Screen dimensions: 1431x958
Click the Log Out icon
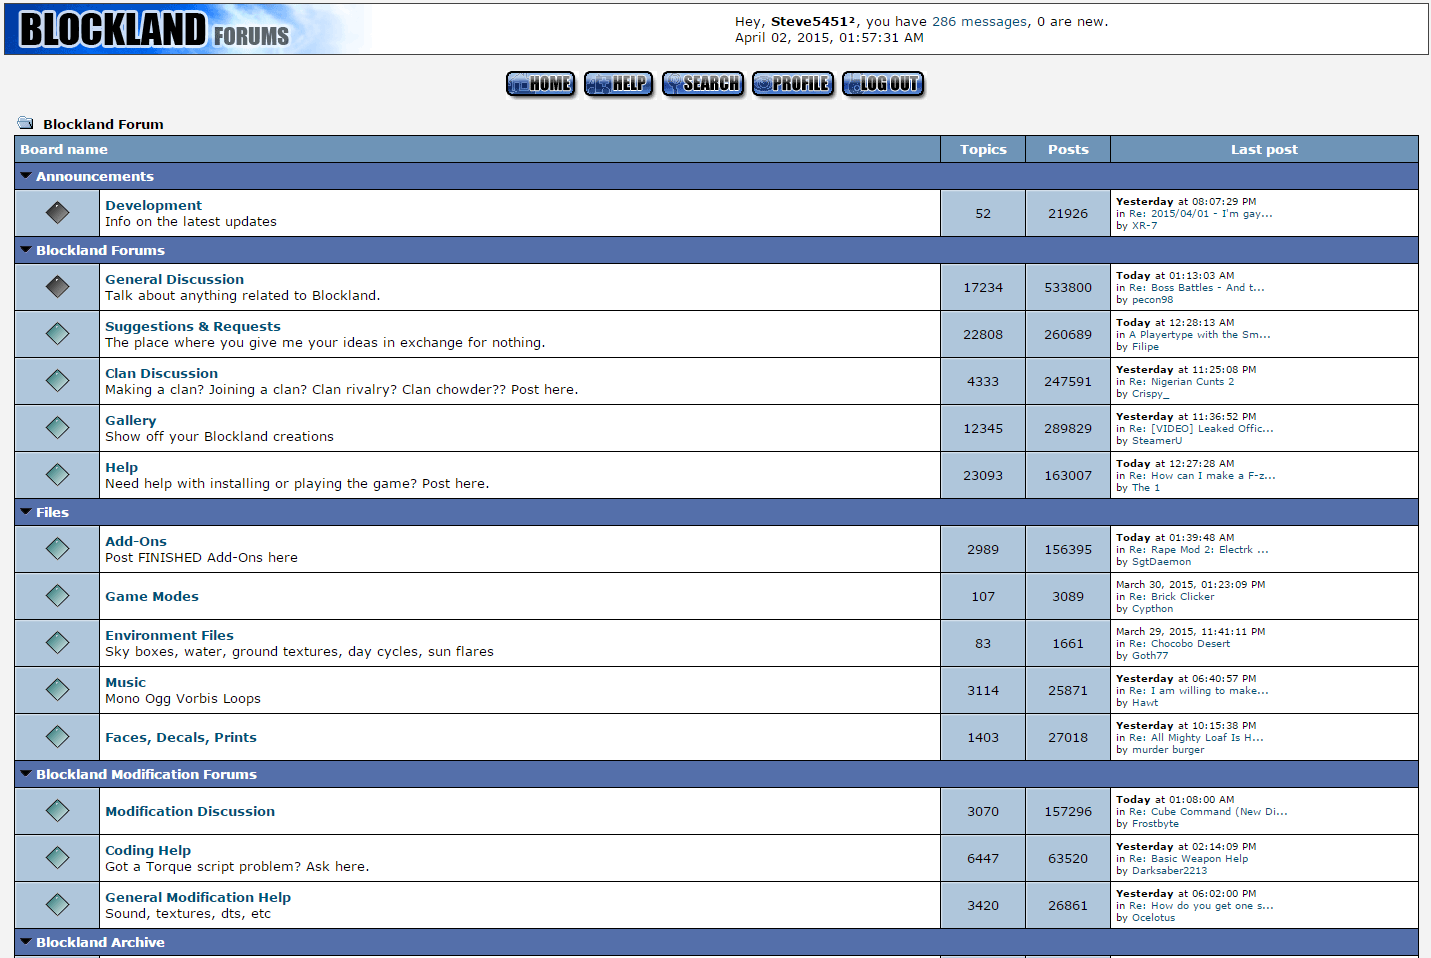coord(883,84)
